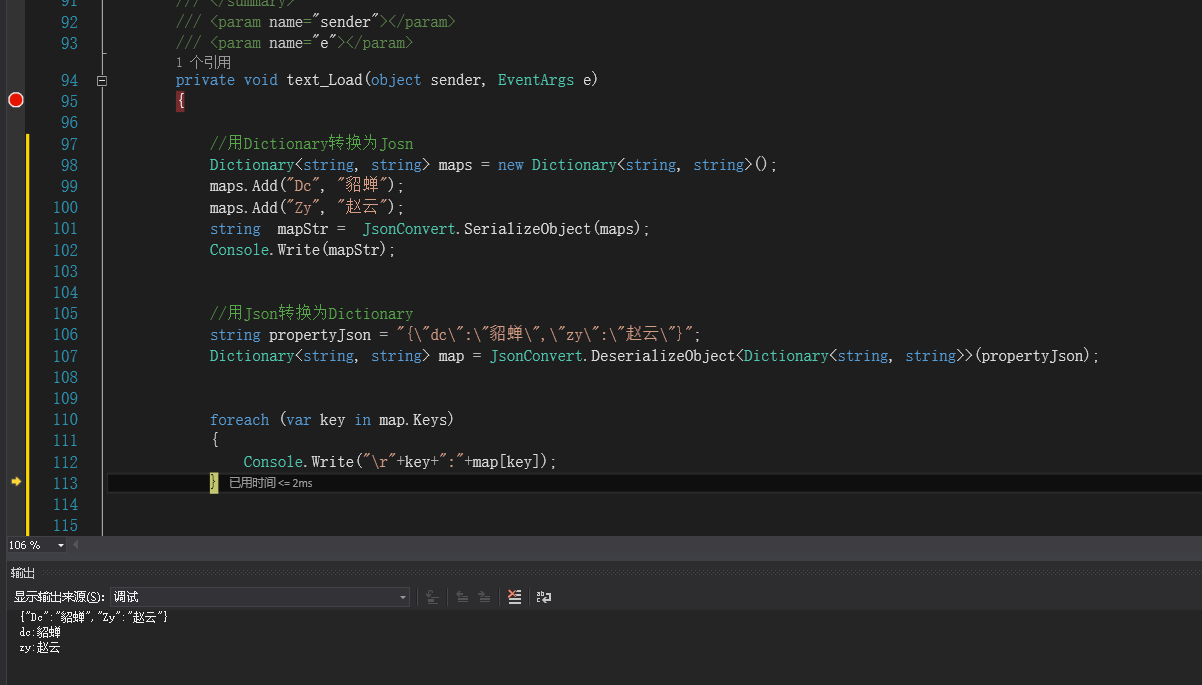Clear all output in the Output window
The image size is (1202, 685).
tap(514, 596)
